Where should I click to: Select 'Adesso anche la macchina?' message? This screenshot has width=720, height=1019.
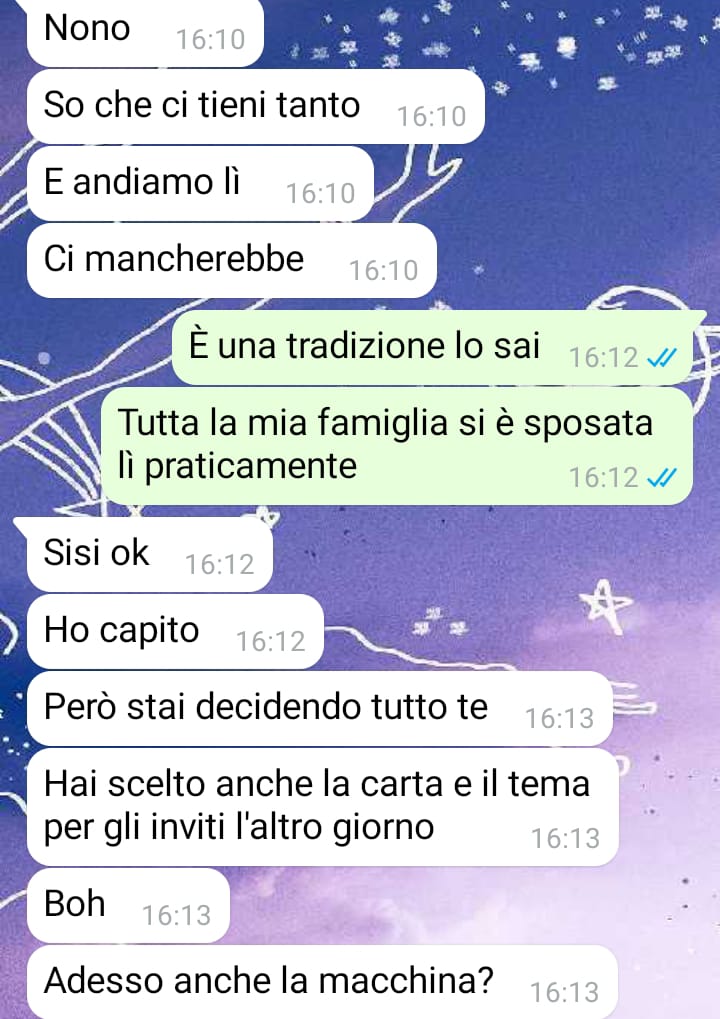[322, 982]
